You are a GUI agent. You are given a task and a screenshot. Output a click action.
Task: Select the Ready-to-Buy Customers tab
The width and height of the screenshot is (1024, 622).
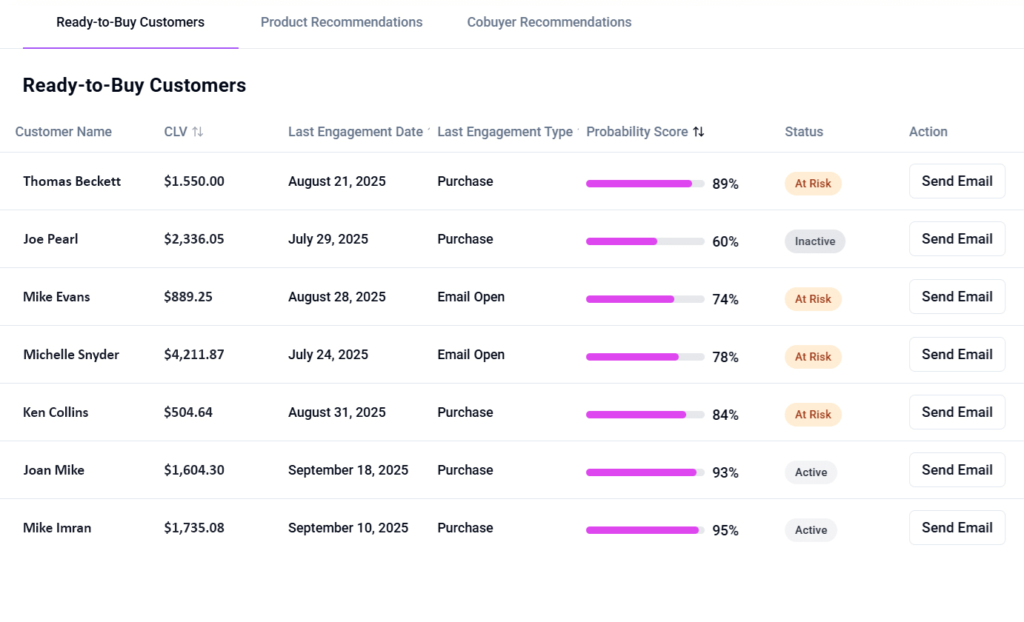tap(130, 22)
